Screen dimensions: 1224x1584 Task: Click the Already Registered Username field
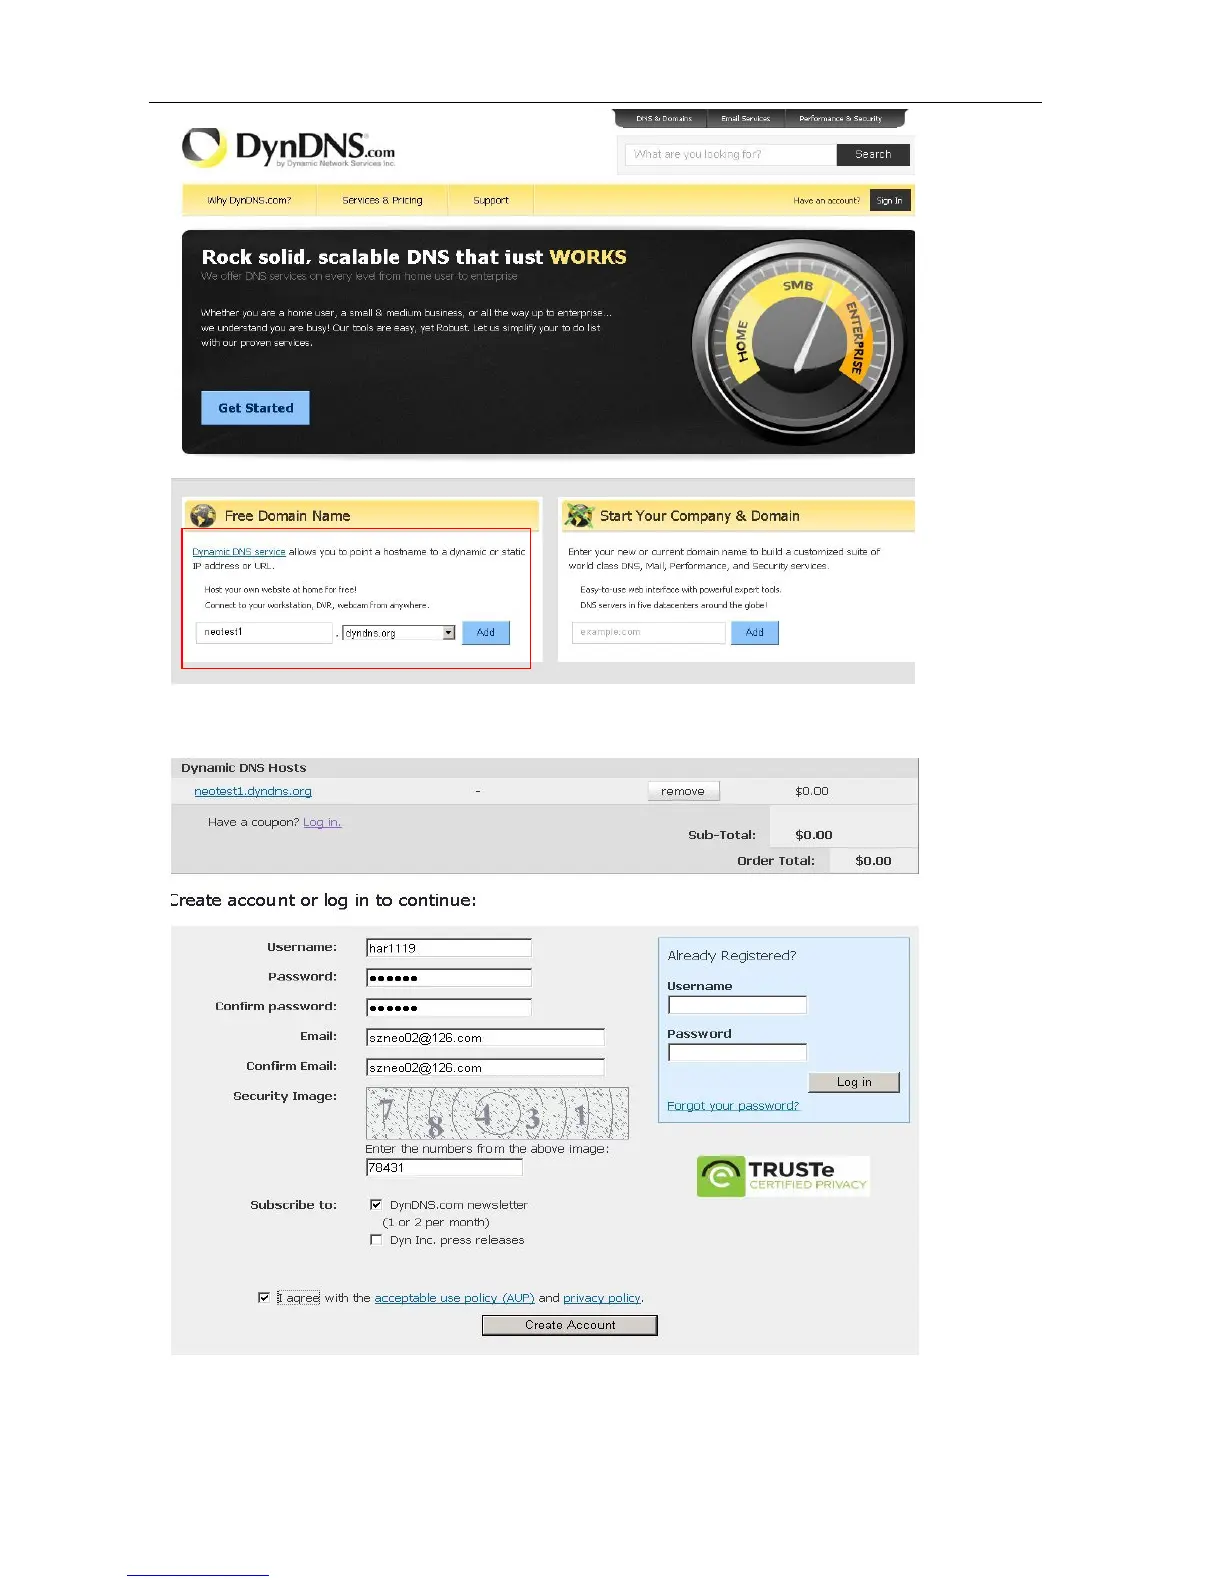[737, 1005]
